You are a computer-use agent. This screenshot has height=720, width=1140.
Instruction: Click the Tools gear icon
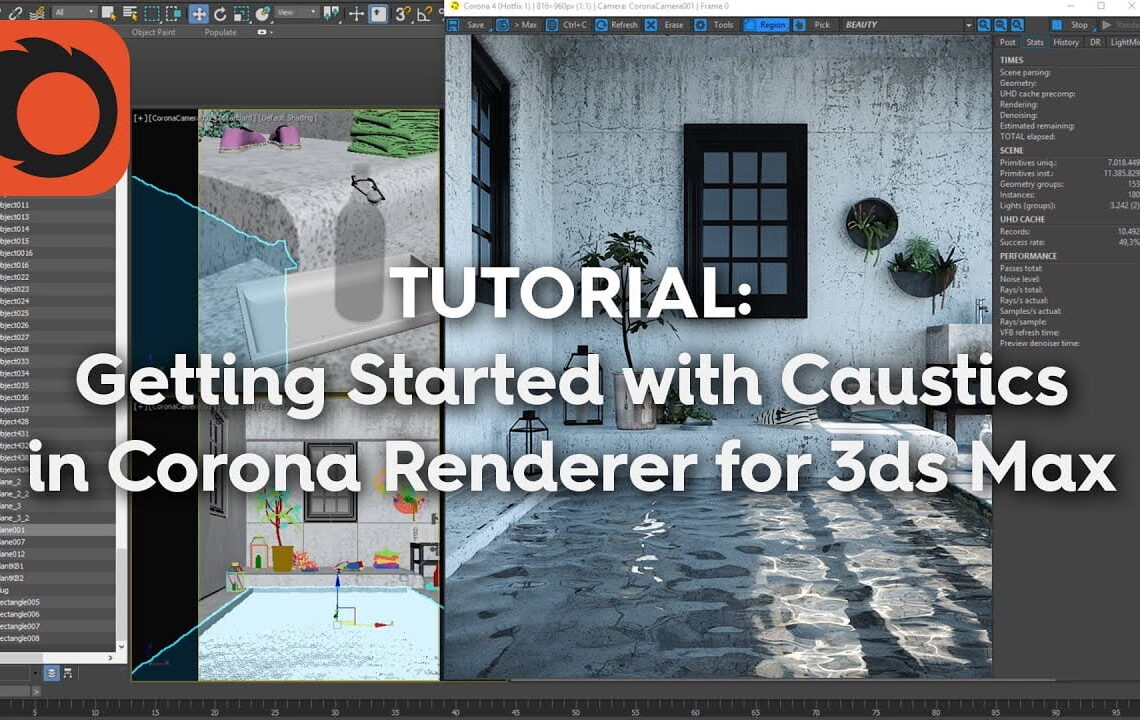click(700, 25)
